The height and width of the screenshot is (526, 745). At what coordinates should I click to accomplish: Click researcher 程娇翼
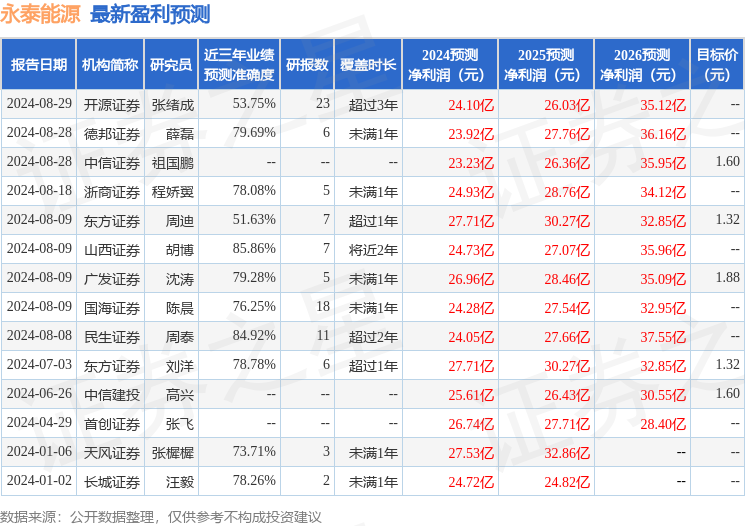click(173, 191)
